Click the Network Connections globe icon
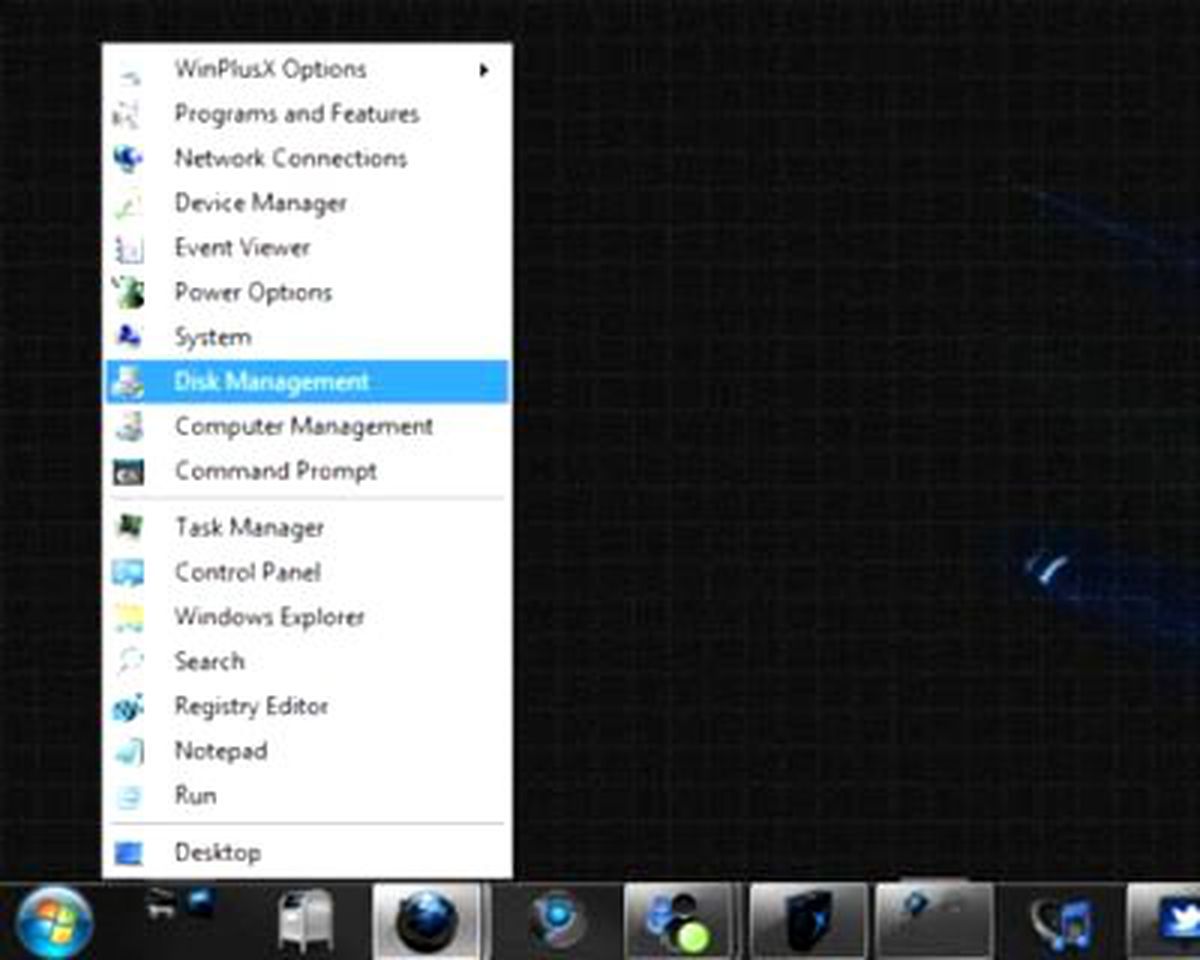 pyautogui.click(x=128, y=159)
